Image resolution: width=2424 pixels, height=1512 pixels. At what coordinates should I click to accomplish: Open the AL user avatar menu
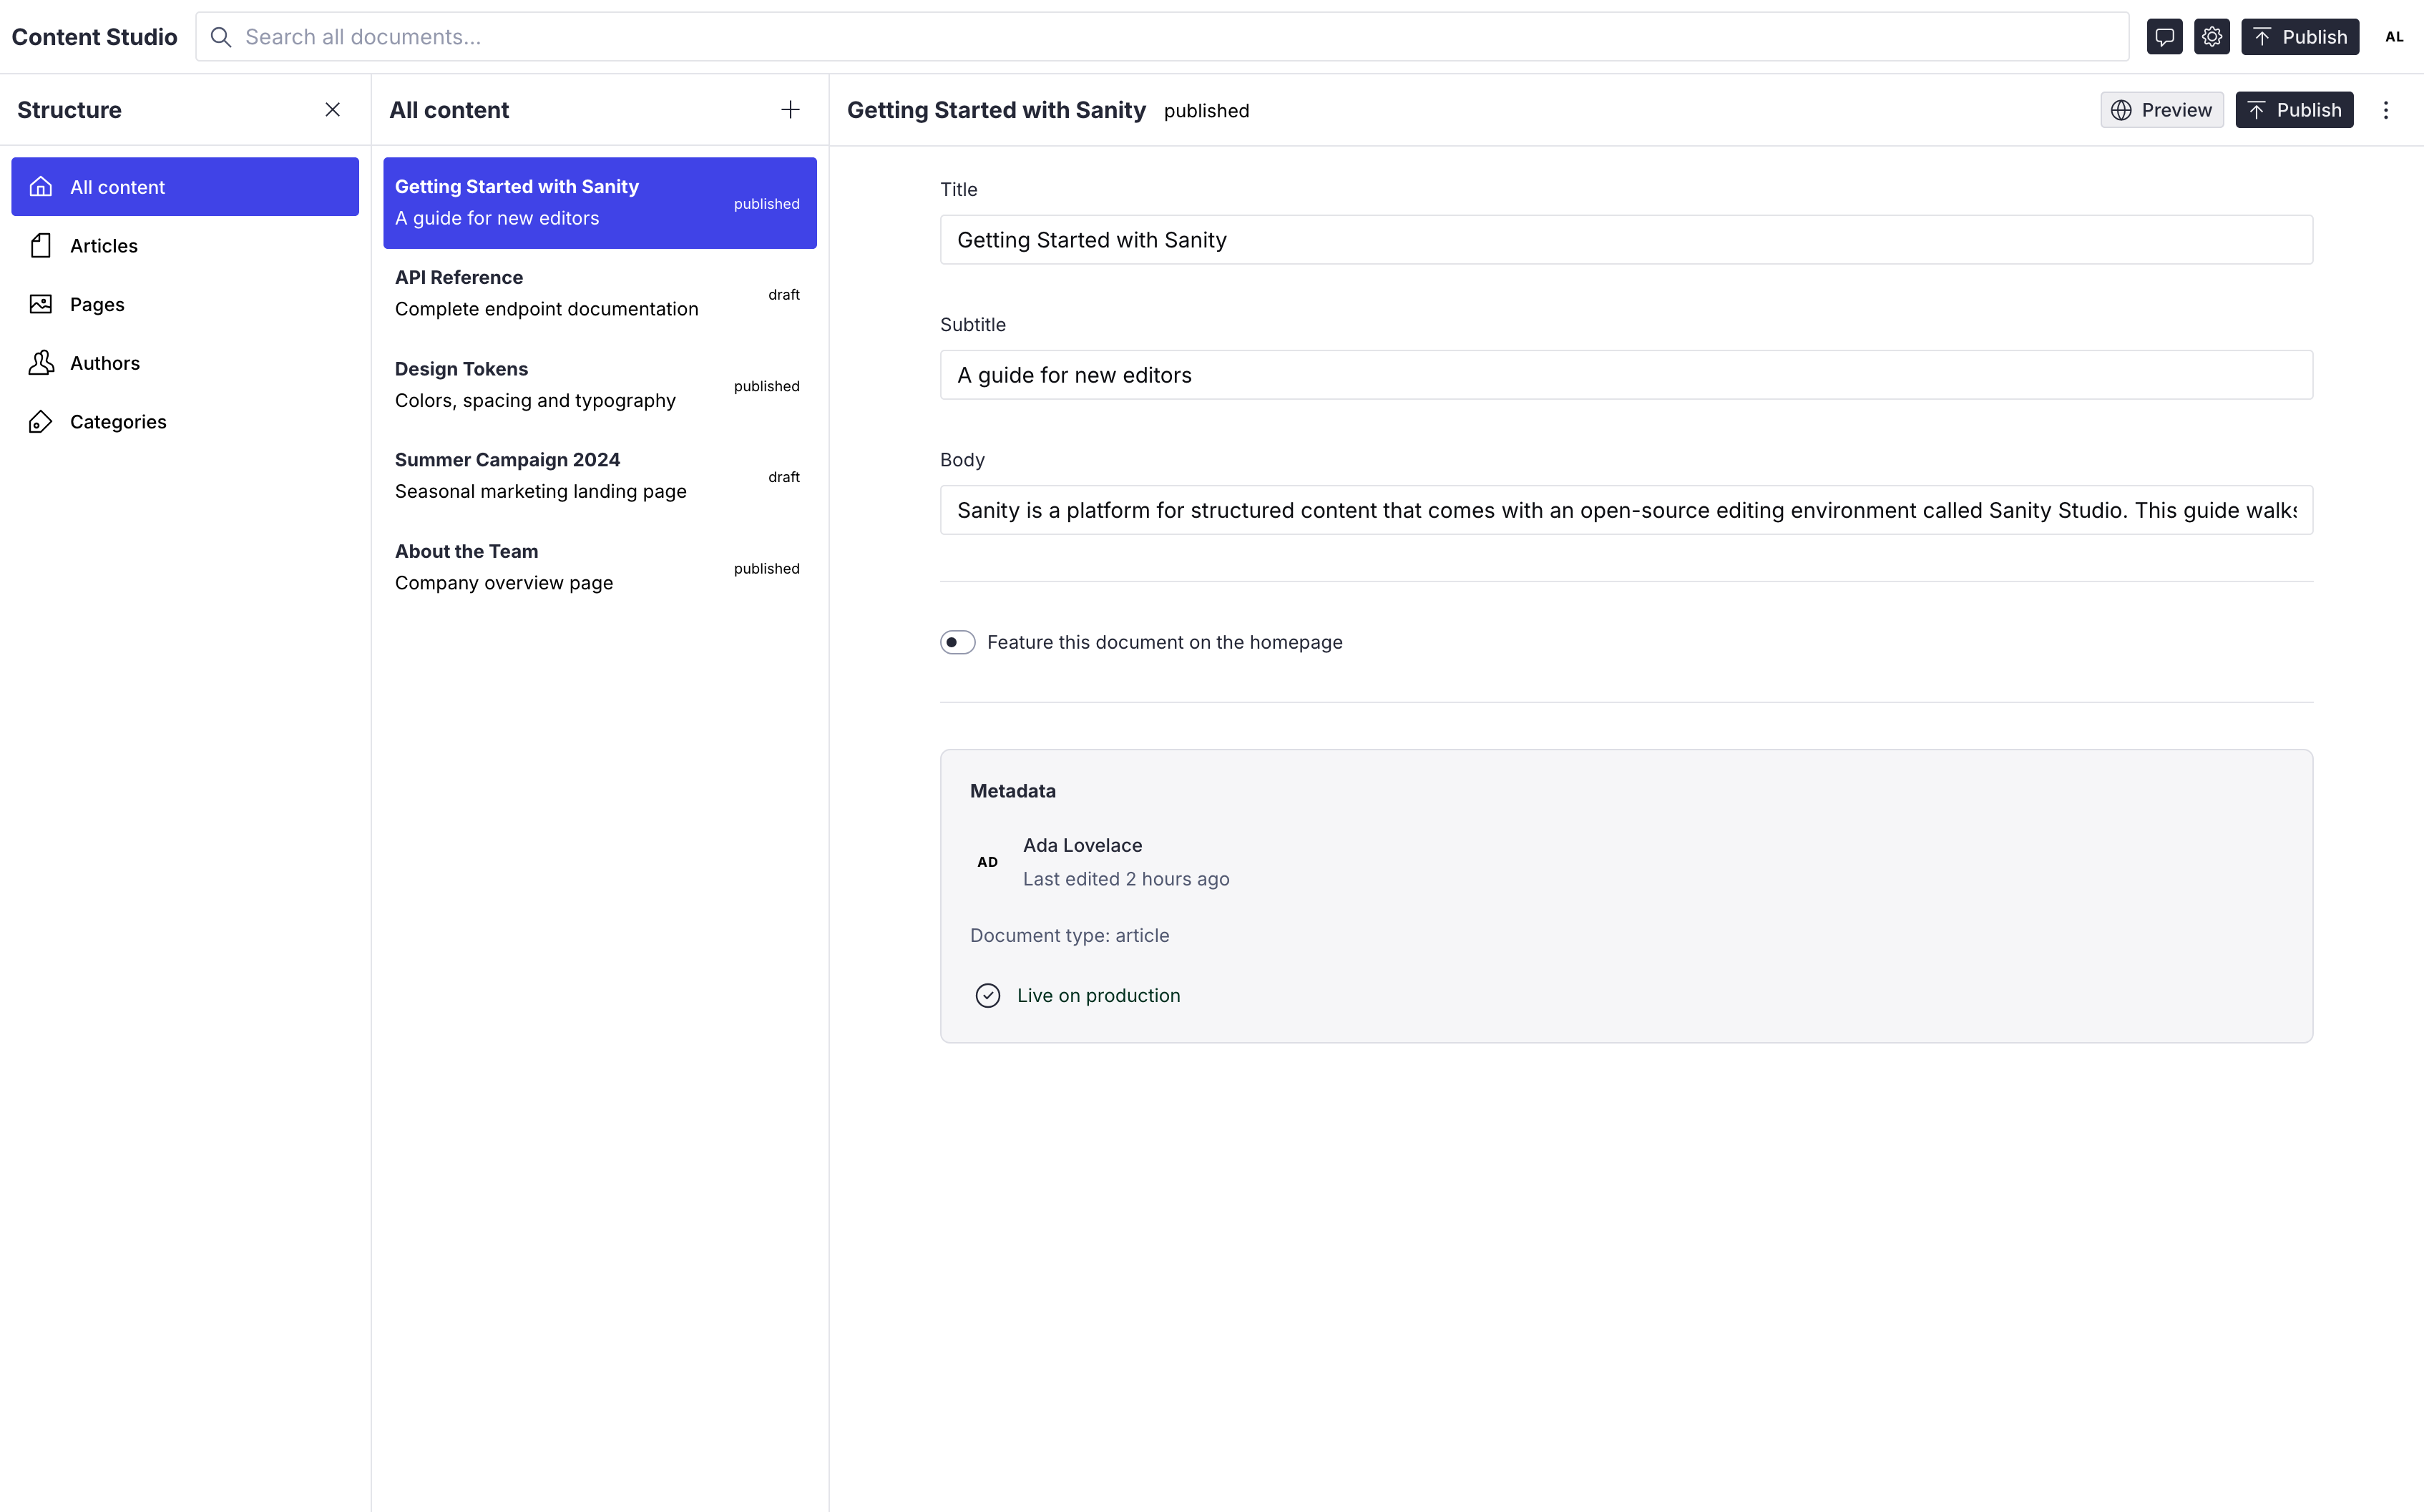click(x=2394, y=37)
